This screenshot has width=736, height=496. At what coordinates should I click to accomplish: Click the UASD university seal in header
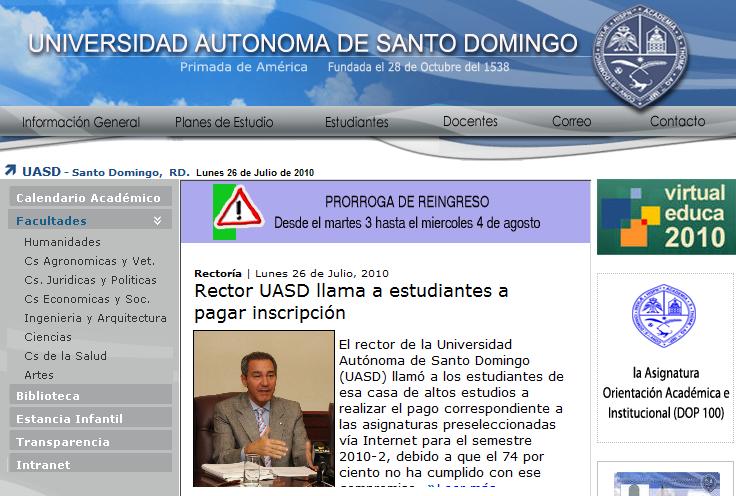pyautogui.click(x=640, y=56)
